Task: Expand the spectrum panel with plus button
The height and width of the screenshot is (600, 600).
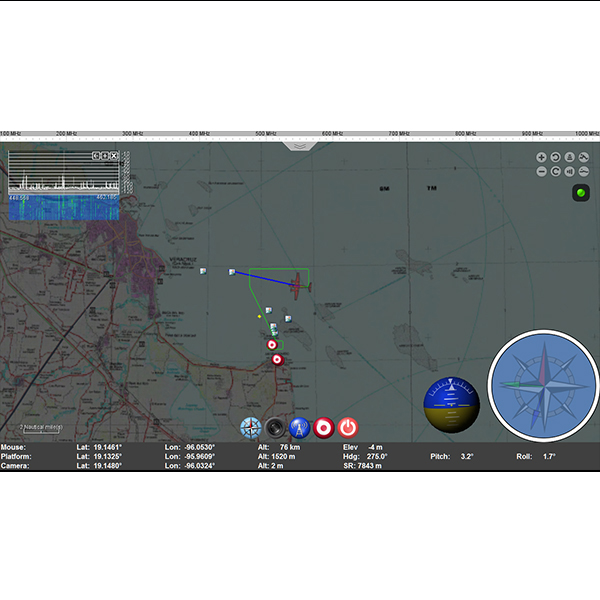Action: click(x=105, y=155)
